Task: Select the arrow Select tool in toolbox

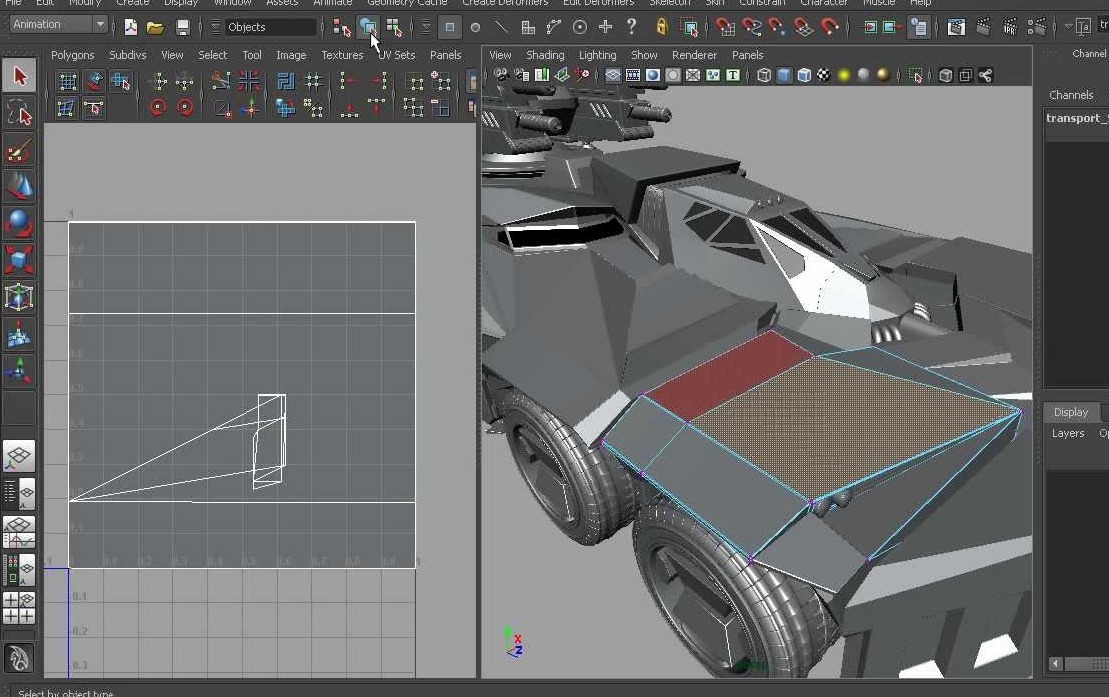Action: pyautogui.click(x=19, y=76)
